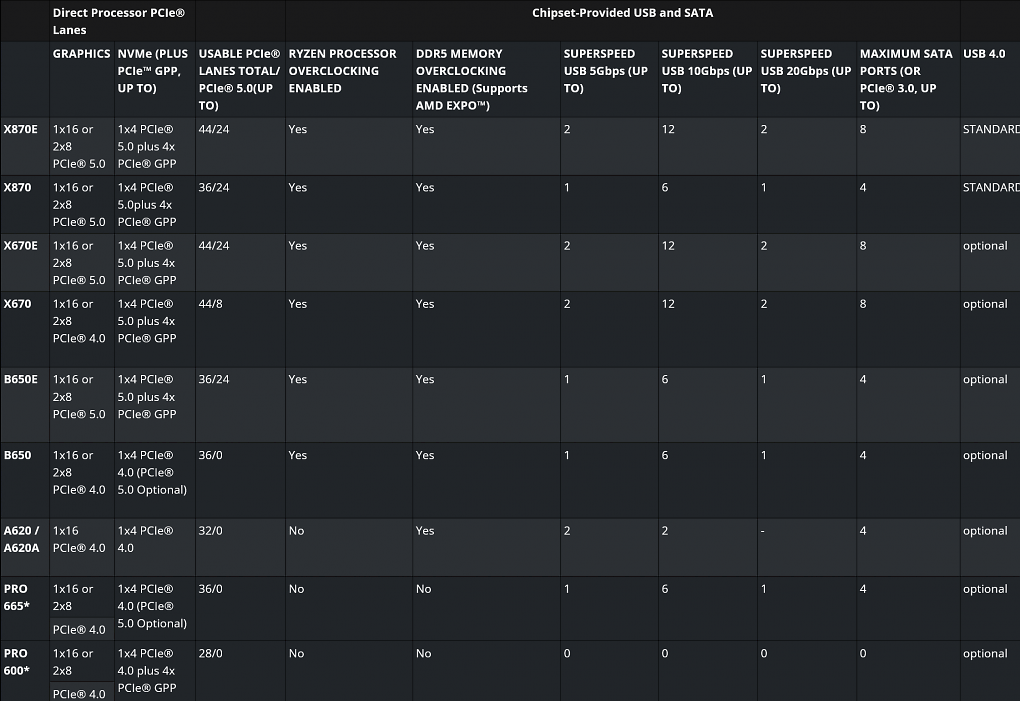This screenshot has height=701, width=1020.
Task: Select the A620 / A620A row label
Action: pos(21,539)
